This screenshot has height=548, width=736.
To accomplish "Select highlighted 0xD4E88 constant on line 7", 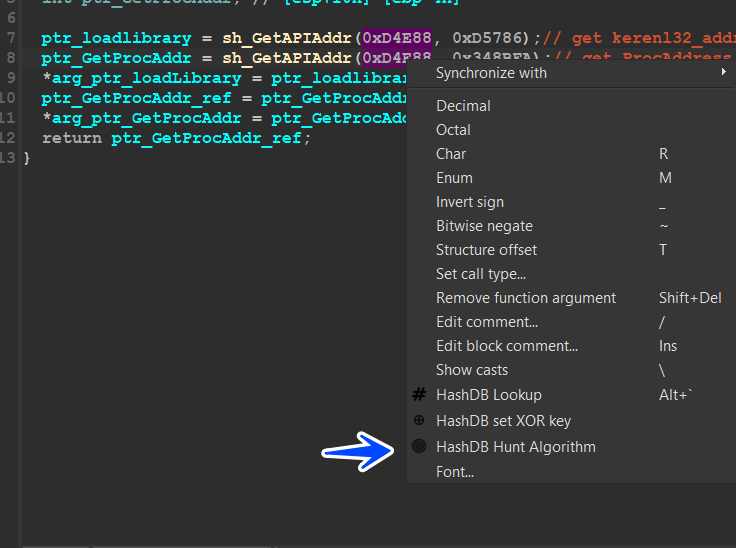I will click(x=397, y=38).
